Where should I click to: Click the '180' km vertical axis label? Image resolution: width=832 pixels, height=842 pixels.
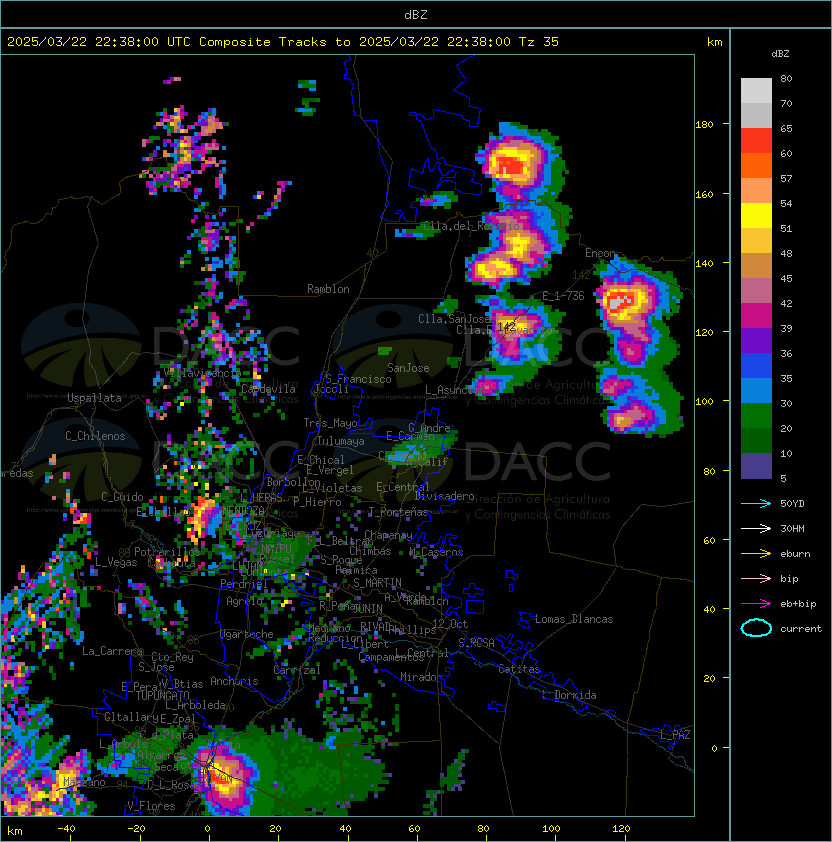(x=704, y=125)
